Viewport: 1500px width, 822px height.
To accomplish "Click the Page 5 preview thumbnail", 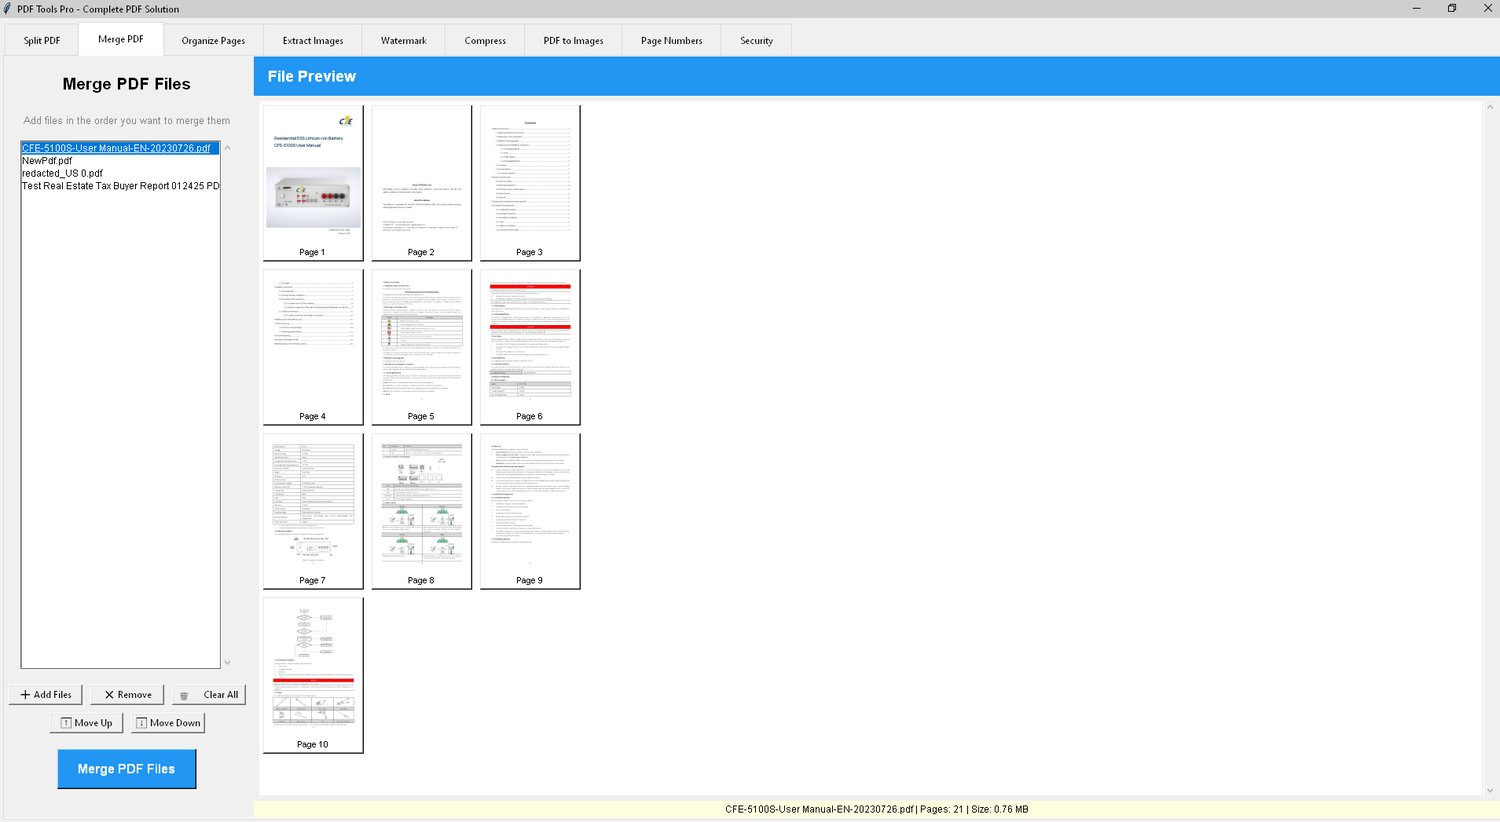I will 421,347.
